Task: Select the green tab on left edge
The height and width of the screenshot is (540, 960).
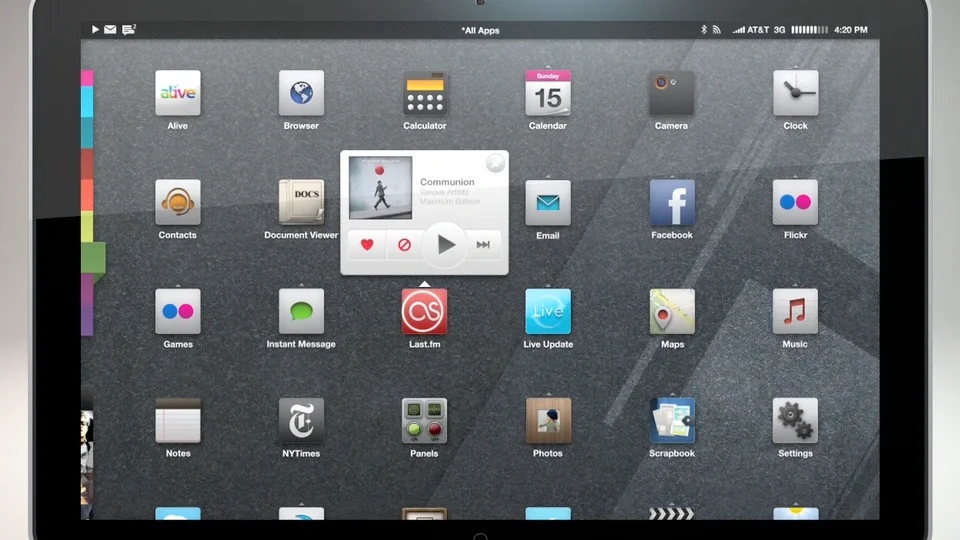Action: pyautogui.click(x=93, y=258)
